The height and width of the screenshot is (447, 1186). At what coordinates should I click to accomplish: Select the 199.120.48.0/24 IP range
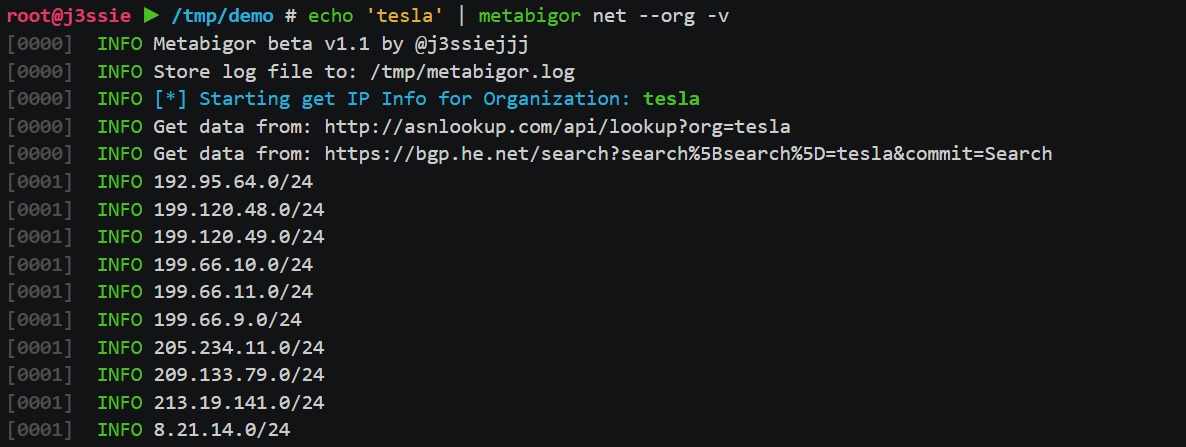(x=239, y=209)
